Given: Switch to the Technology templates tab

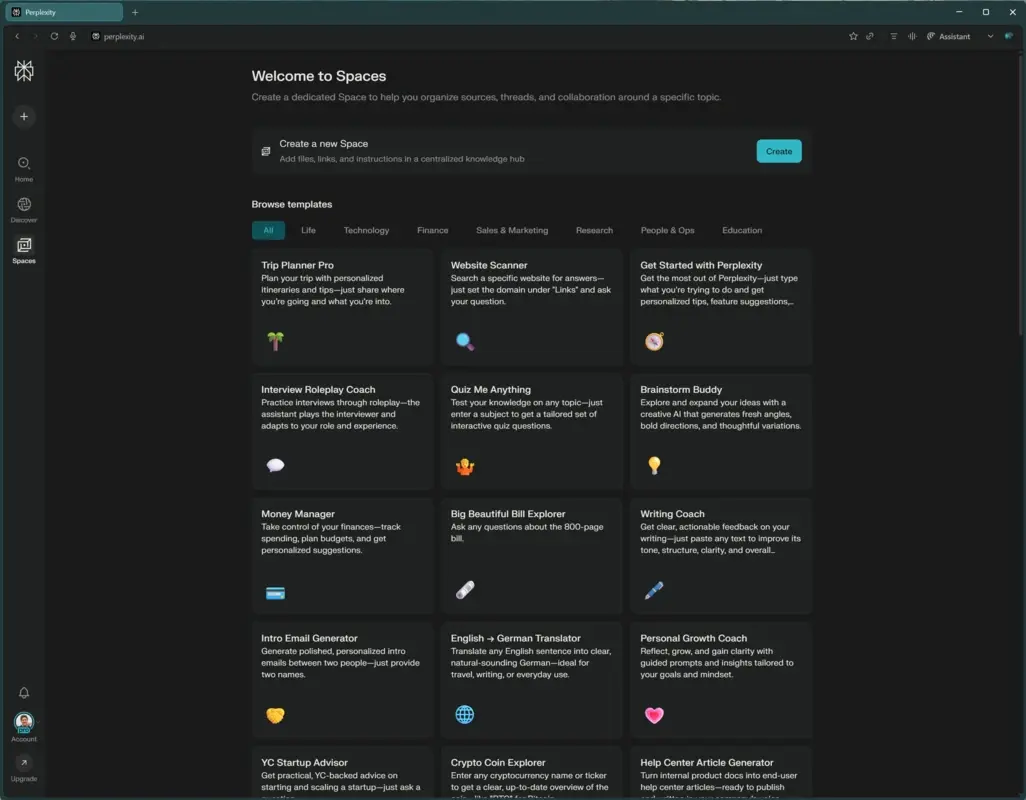Looking at the screenshot, I should [367, 230].
